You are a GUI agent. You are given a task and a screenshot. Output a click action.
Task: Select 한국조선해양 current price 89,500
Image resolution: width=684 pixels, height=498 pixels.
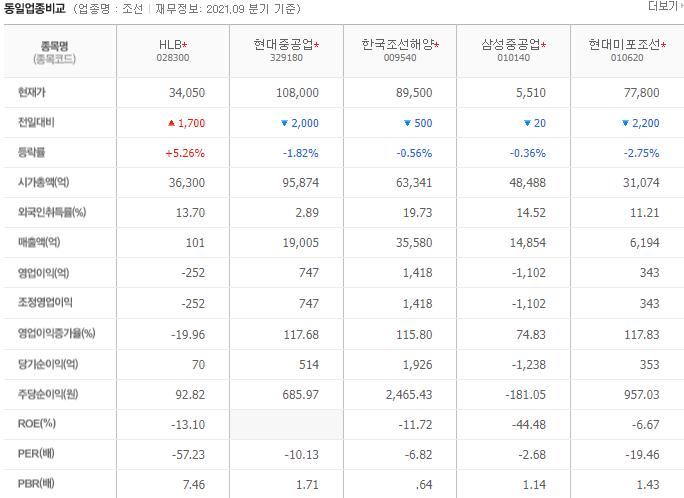tap(414, 93)
